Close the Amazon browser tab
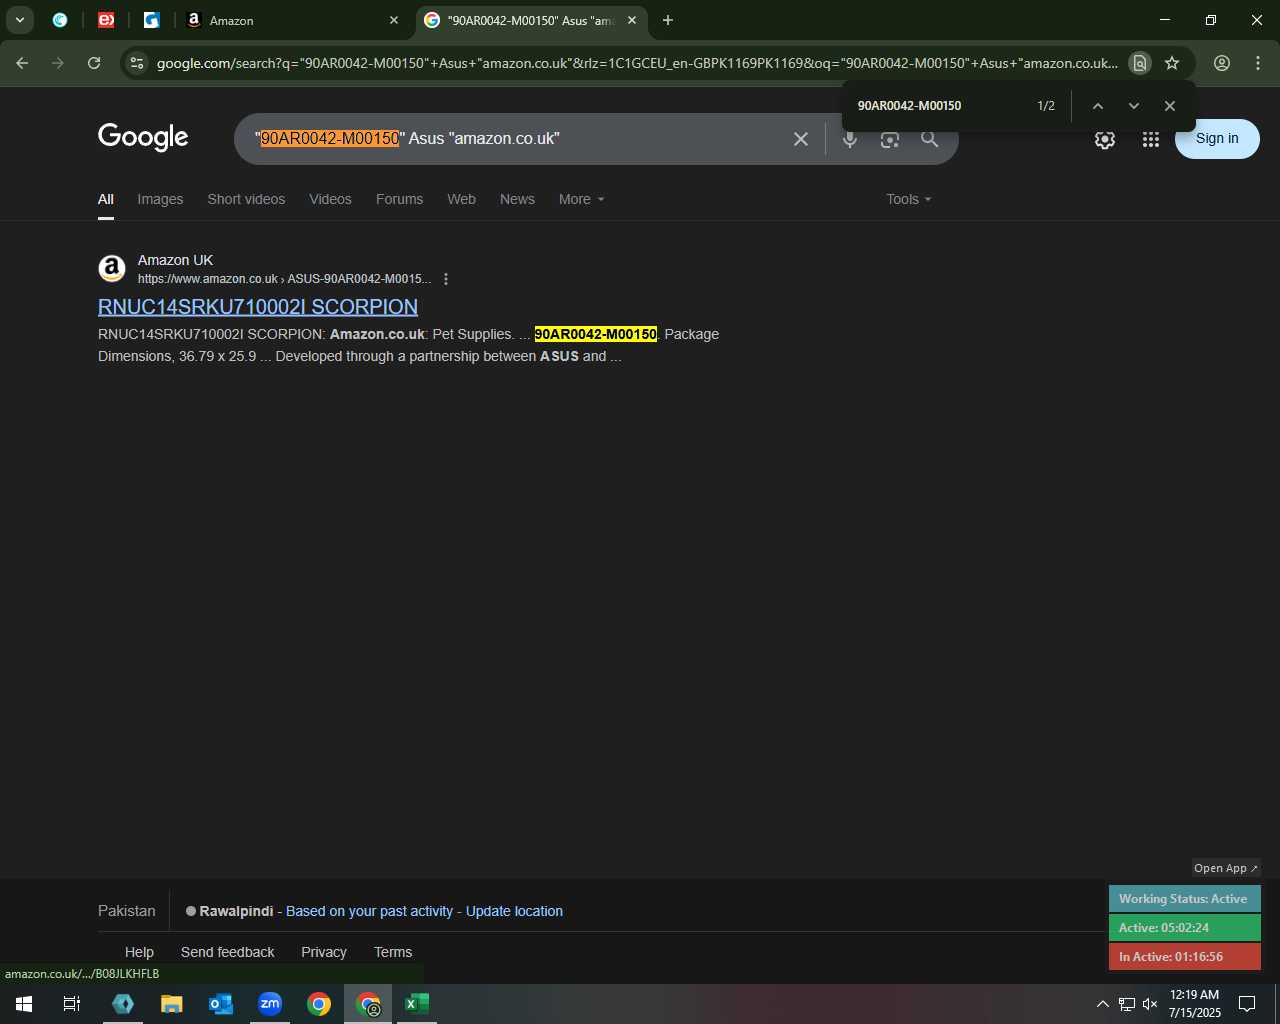Image resolution: width=1280 pixels, height=1024 pixels. (394, 20)
